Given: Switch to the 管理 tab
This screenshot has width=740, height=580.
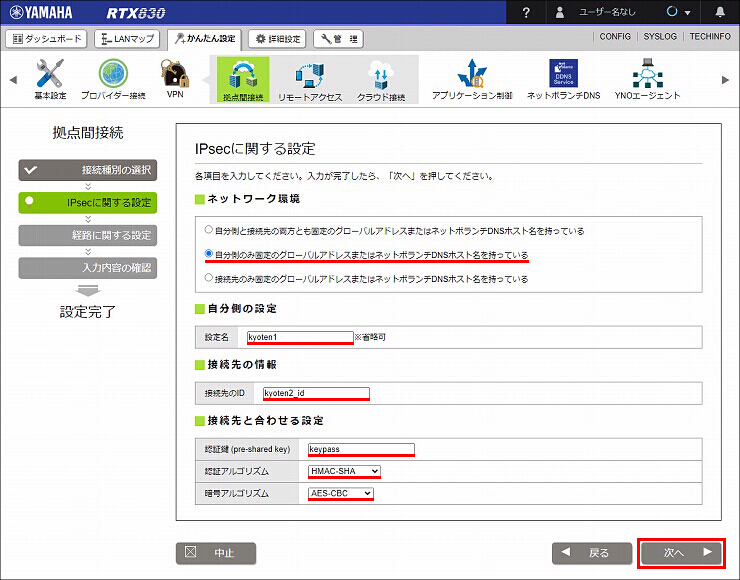Looking at the screenshot, I should click(x=338, y=39).
